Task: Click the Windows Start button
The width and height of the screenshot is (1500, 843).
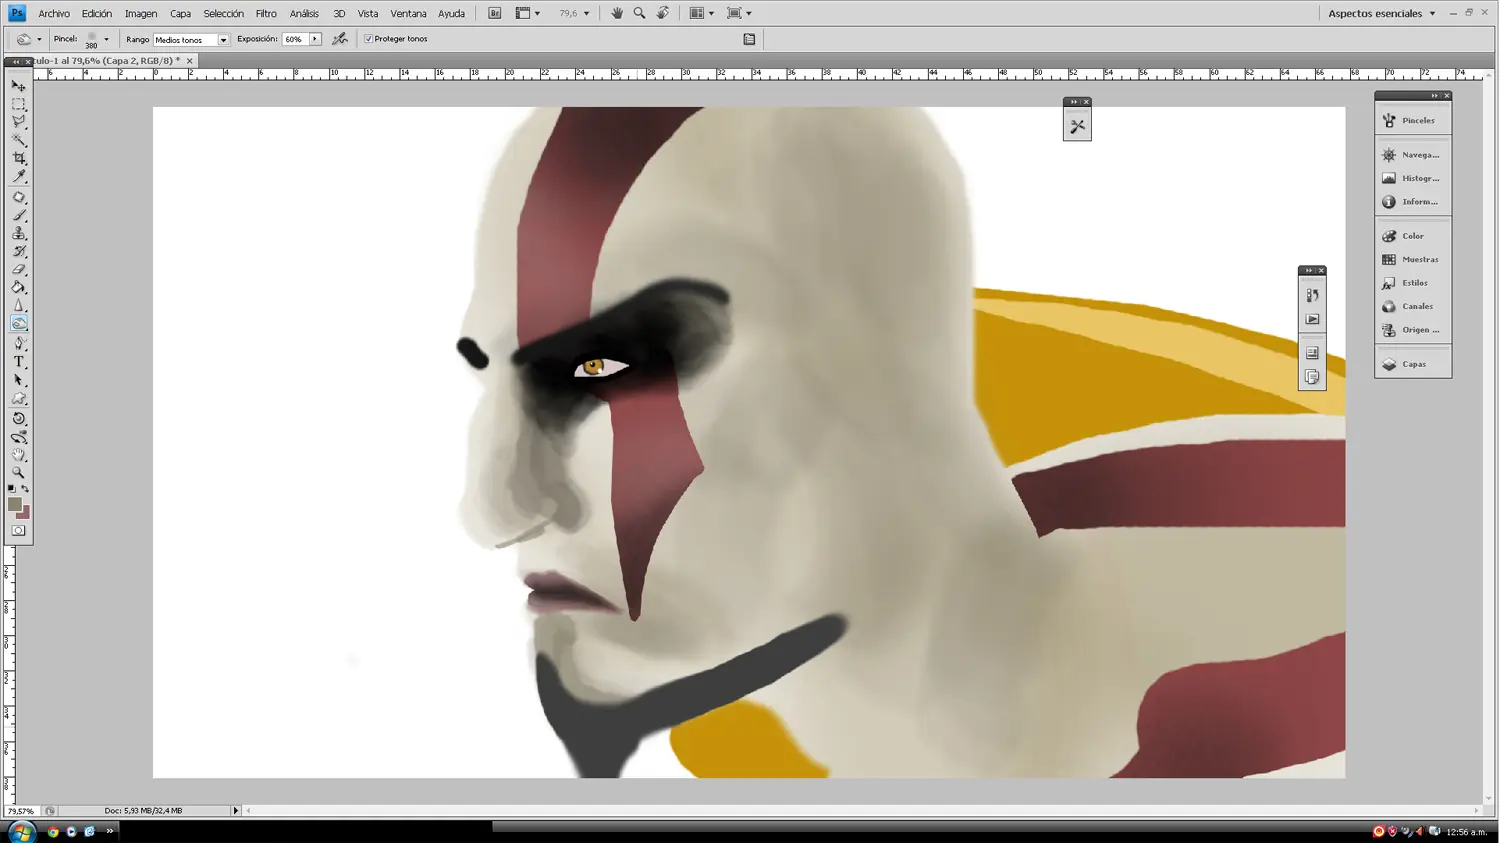Action: coord(22,831)
